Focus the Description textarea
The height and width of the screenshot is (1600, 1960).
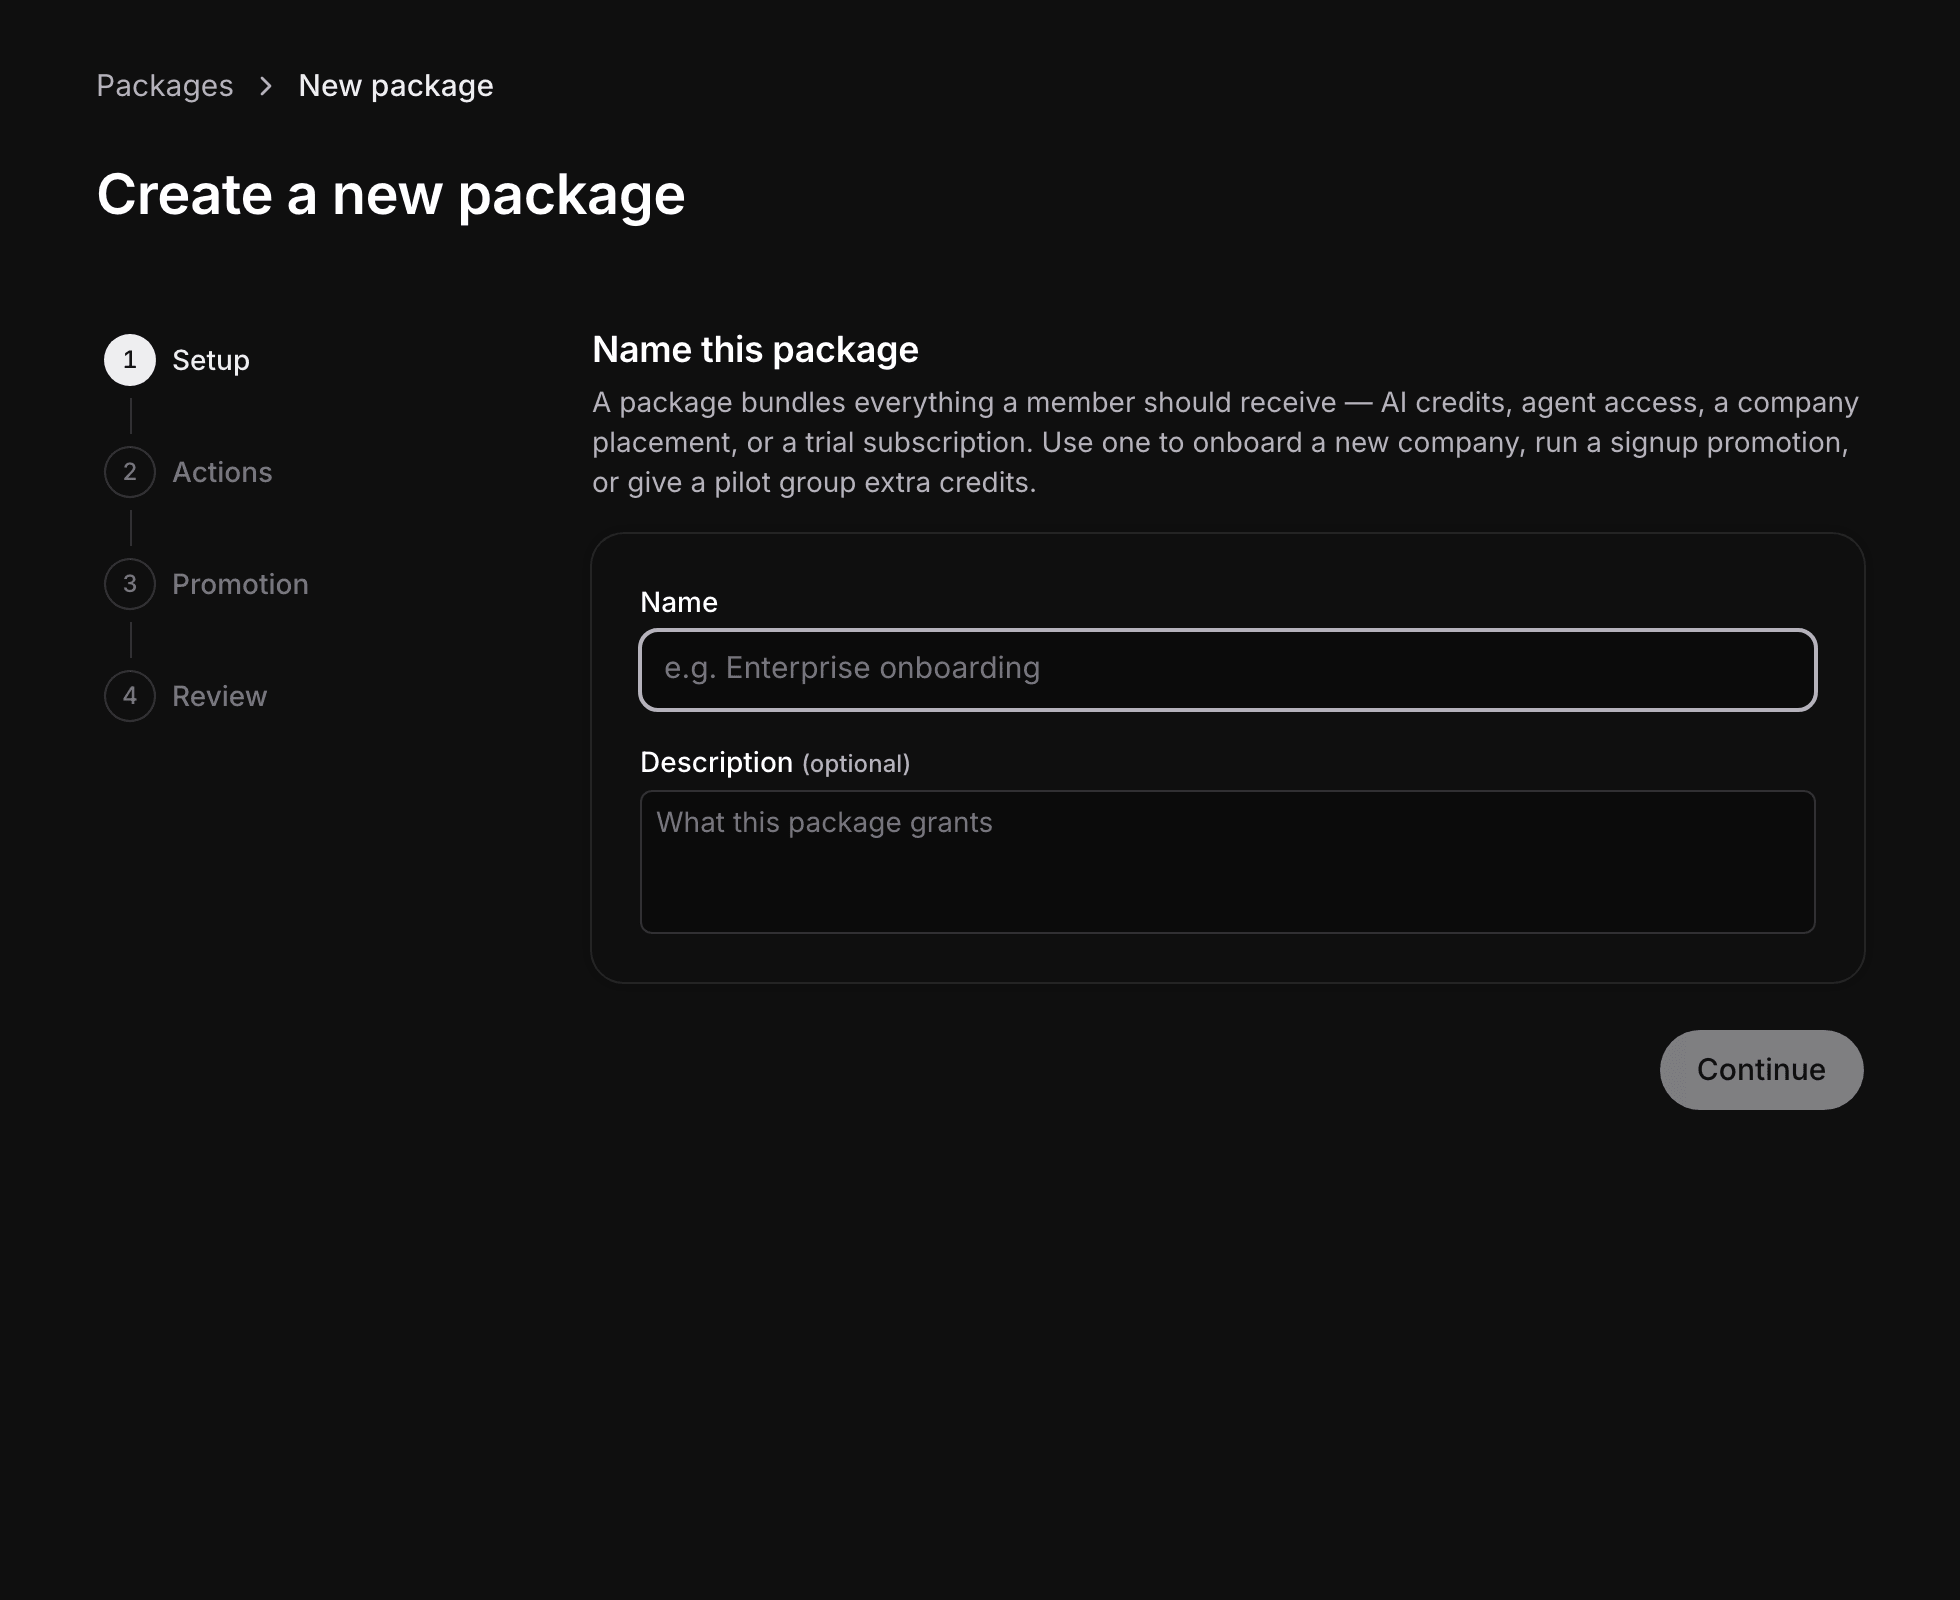coord(1228,862)
